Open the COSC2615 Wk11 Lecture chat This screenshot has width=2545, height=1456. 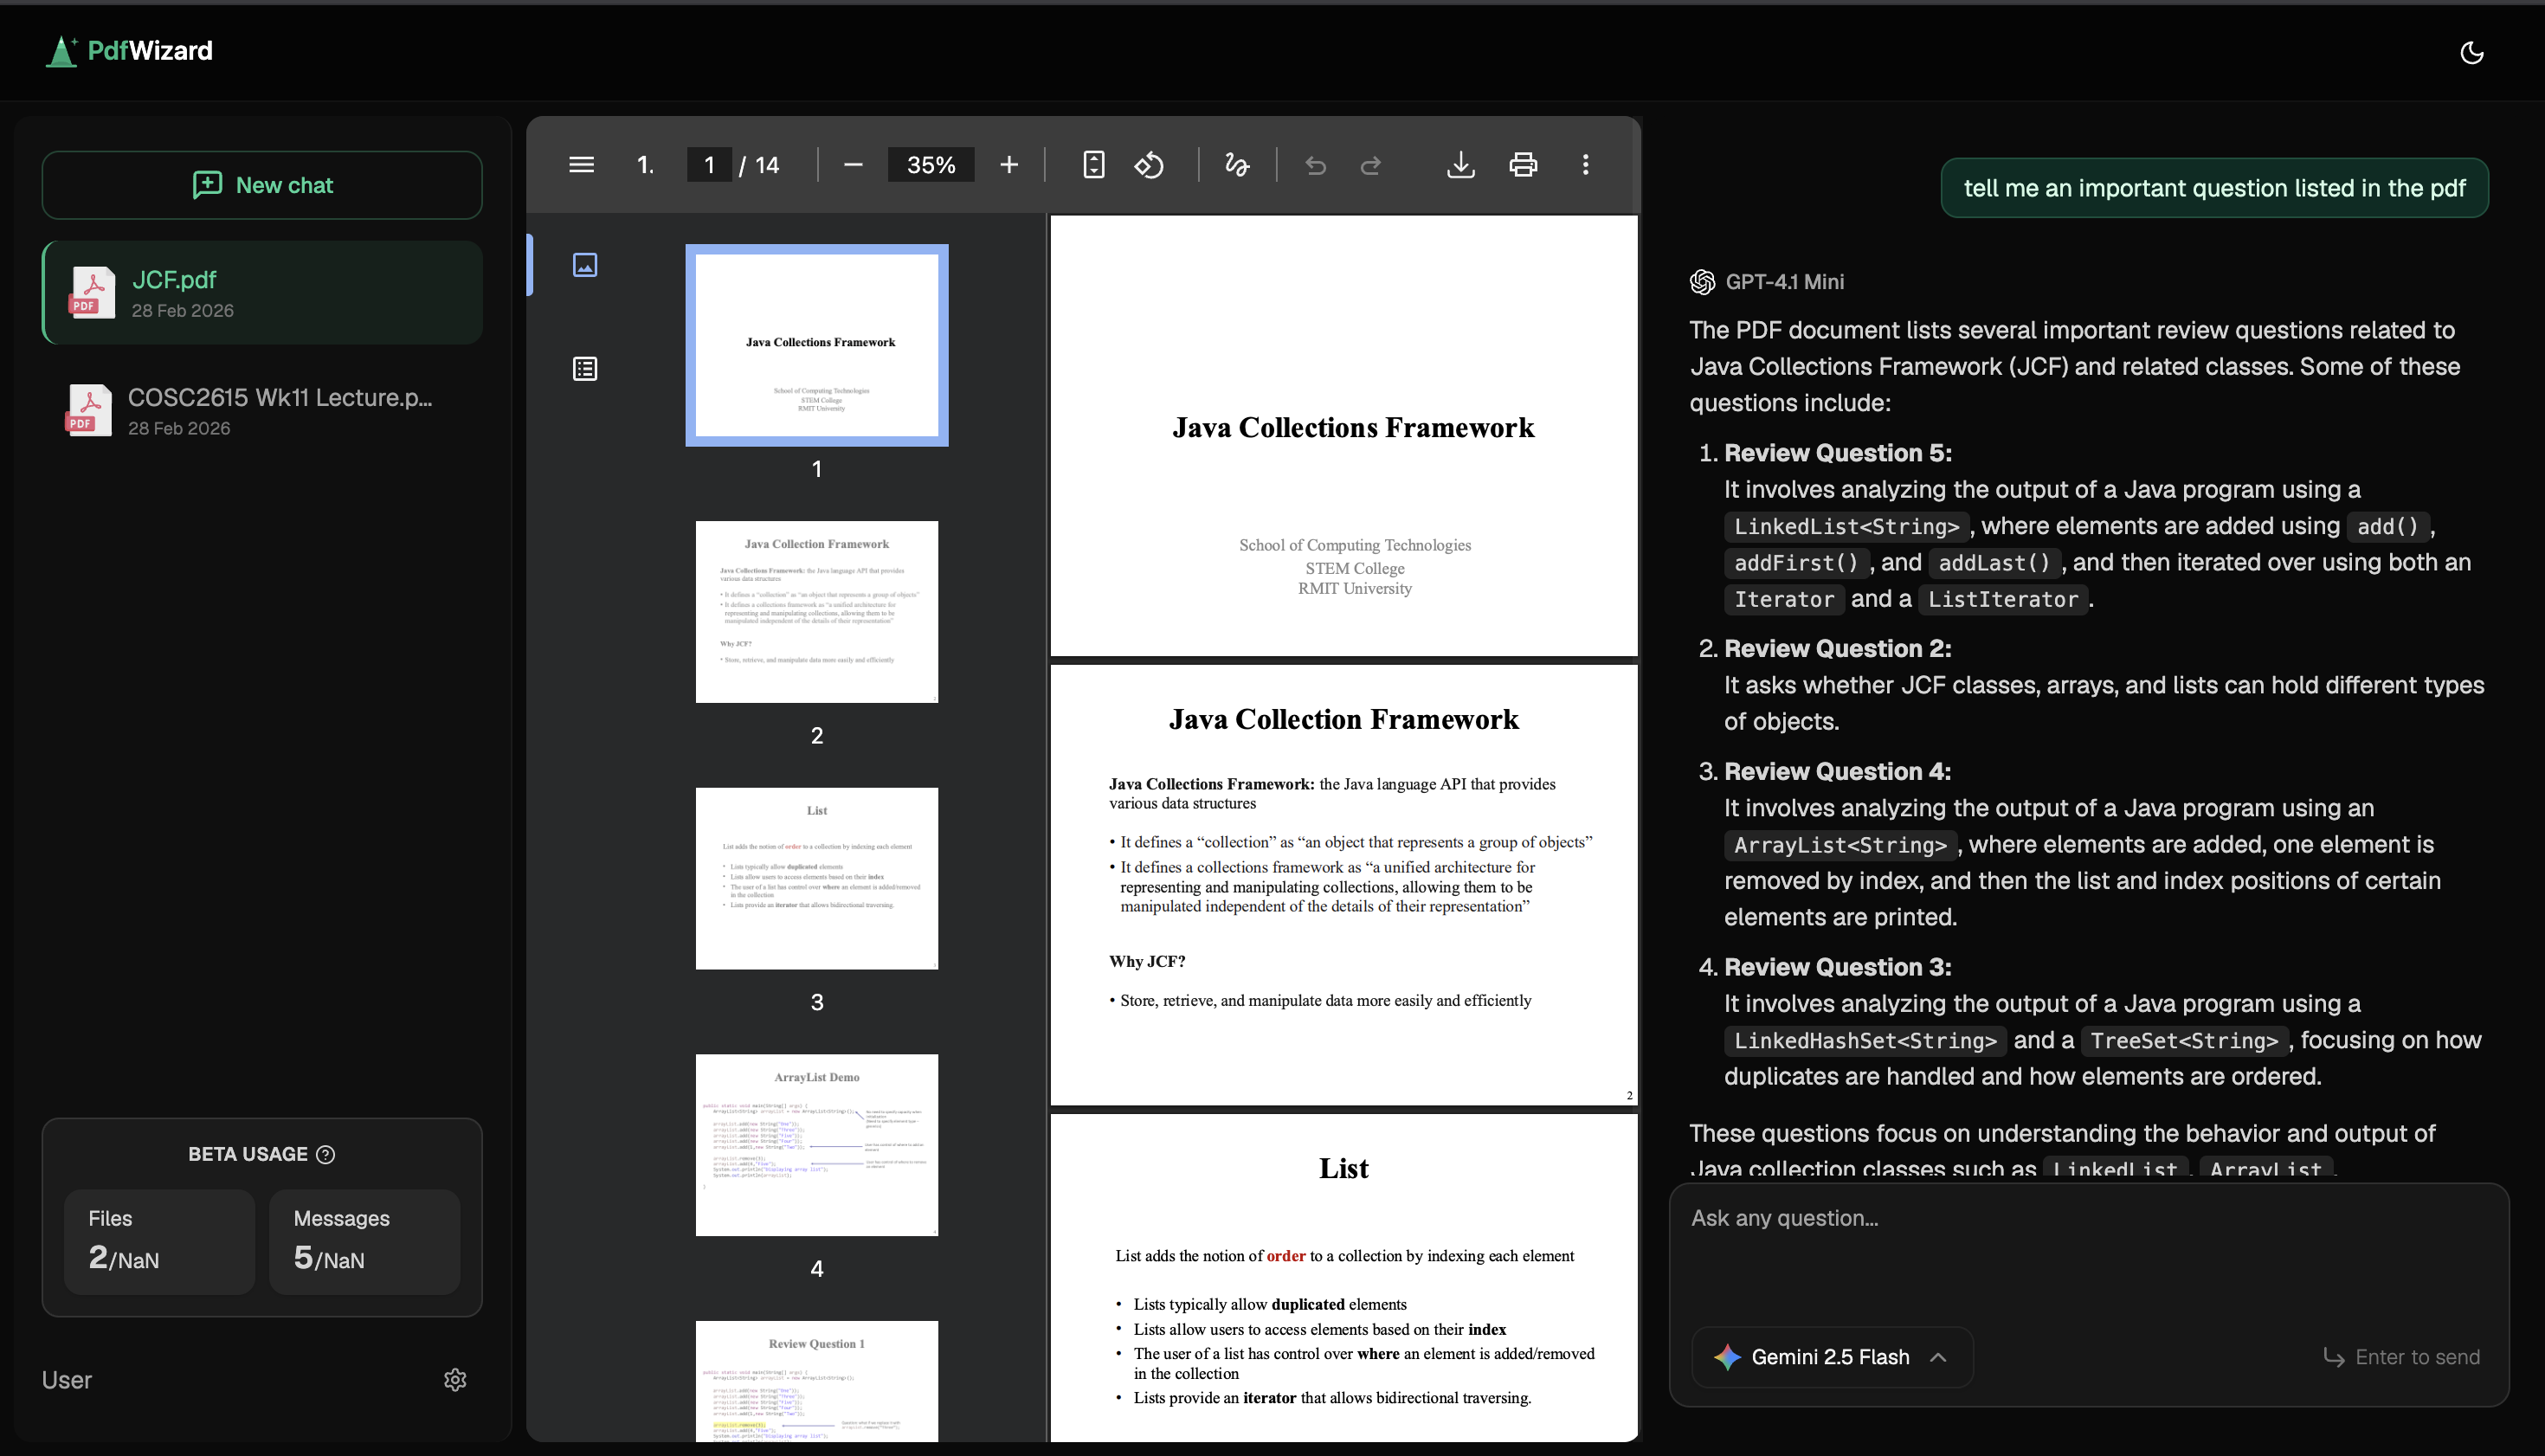[261, 410]
